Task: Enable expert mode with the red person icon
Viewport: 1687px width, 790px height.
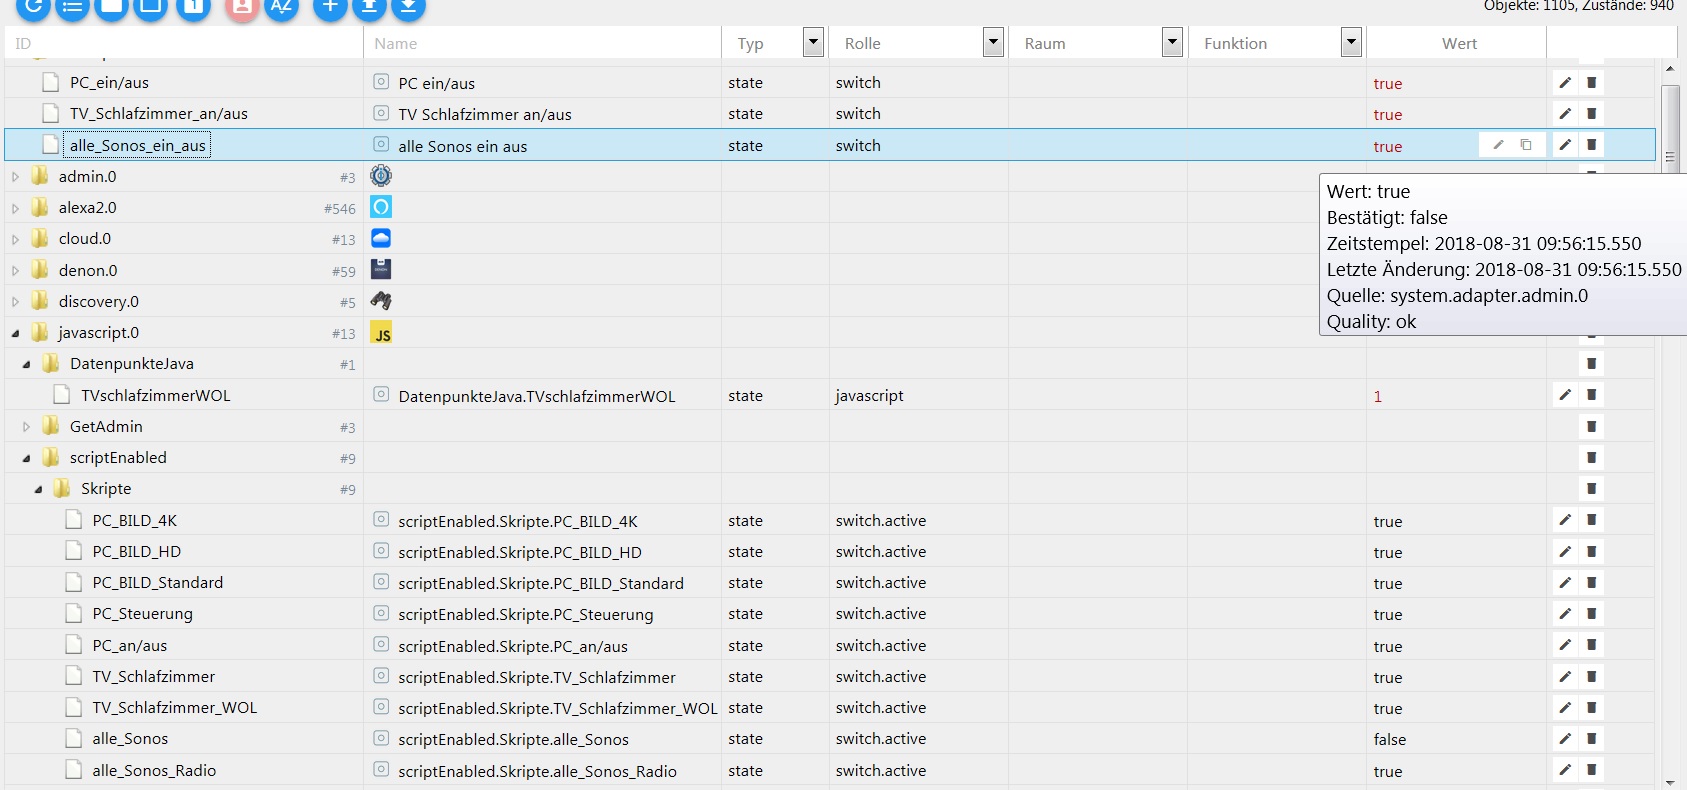Action: coord(242,6)
